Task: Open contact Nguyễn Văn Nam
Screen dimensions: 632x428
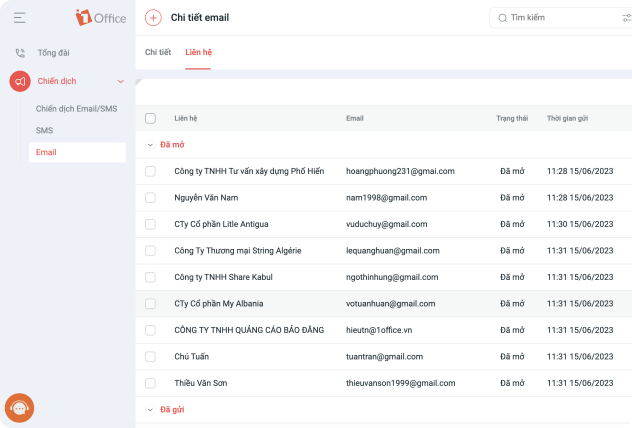Action: pyautogui.click(x=206, y=198)
